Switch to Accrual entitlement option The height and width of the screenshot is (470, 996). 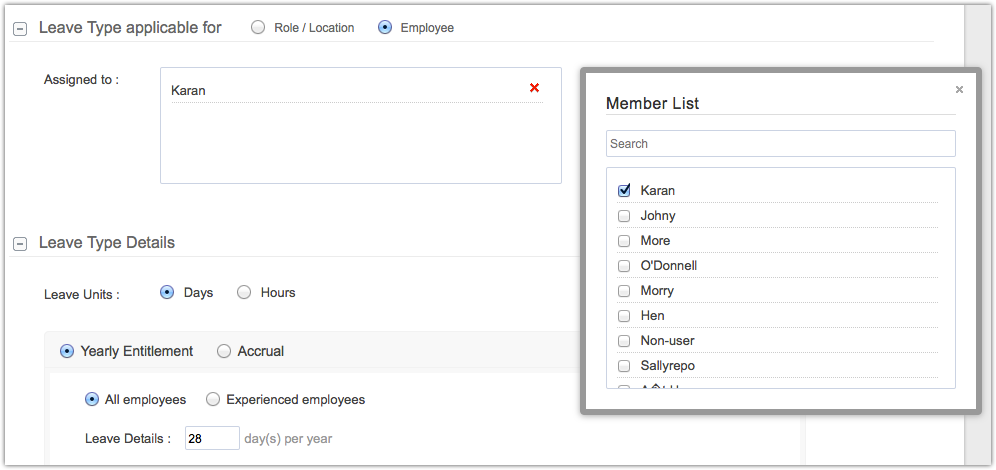(224, 351)
